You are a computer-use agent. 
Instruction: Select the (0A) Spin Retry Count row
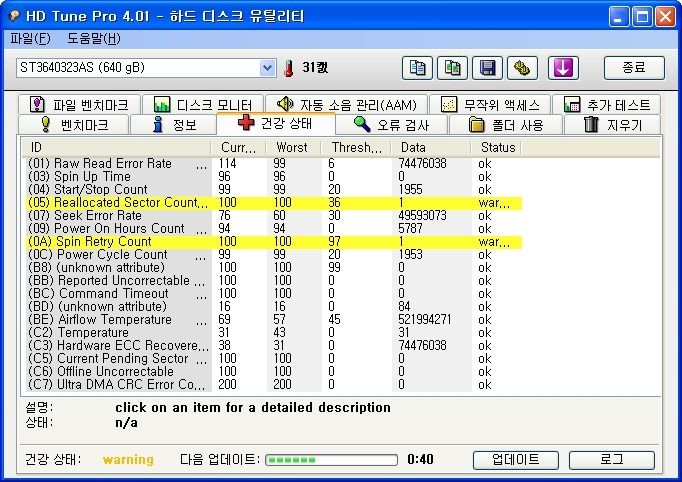[x=272, y=242]
